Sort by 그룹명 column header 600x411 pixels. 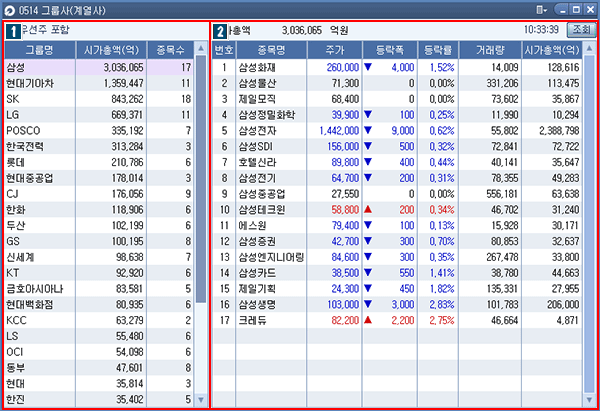(40, 50)
